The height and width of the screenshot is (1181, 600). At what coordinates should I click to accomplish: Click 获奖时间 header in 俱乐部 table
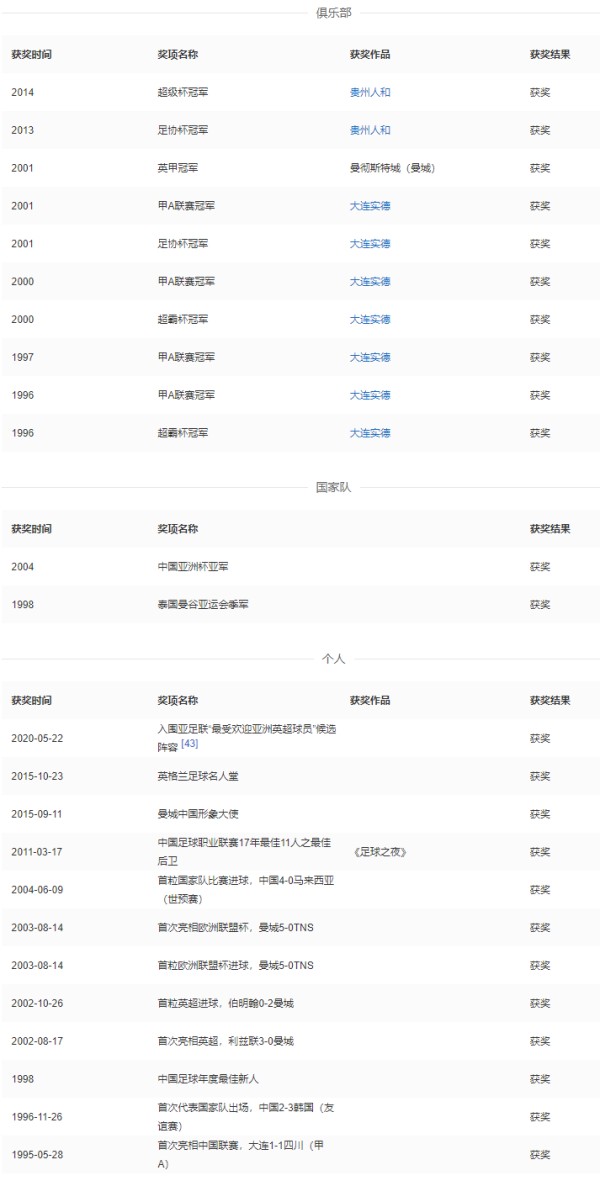coord(32,55)
